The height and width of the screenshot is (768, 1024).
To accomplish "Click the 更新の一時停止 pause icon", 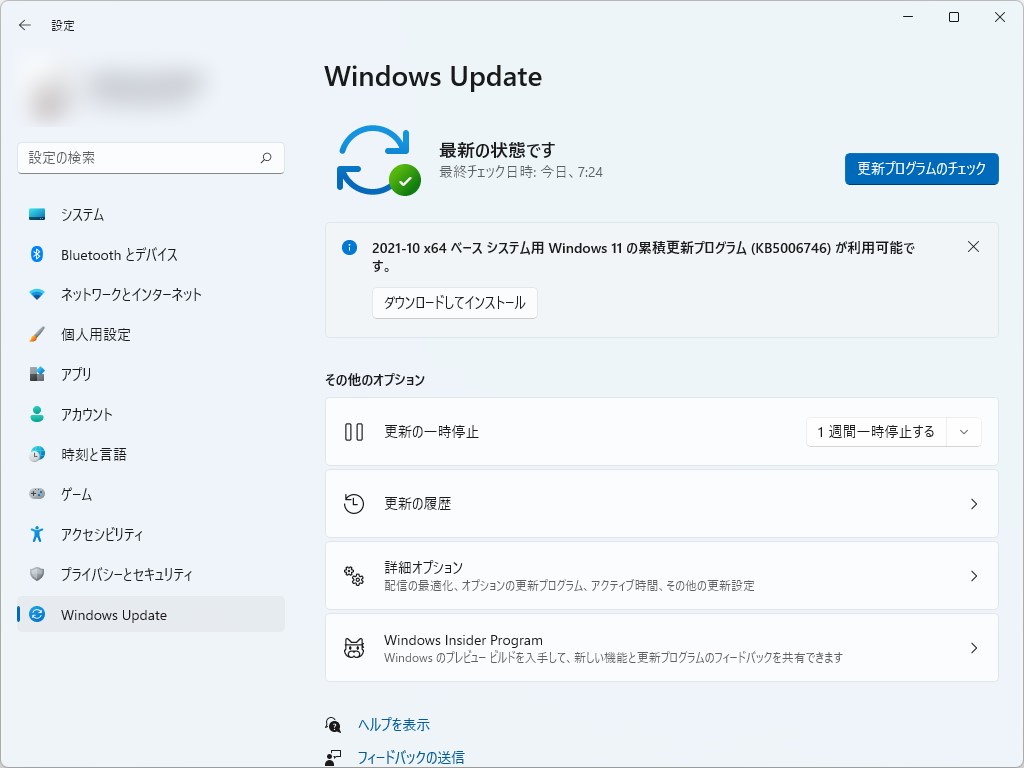I will (x=354, y=431).
